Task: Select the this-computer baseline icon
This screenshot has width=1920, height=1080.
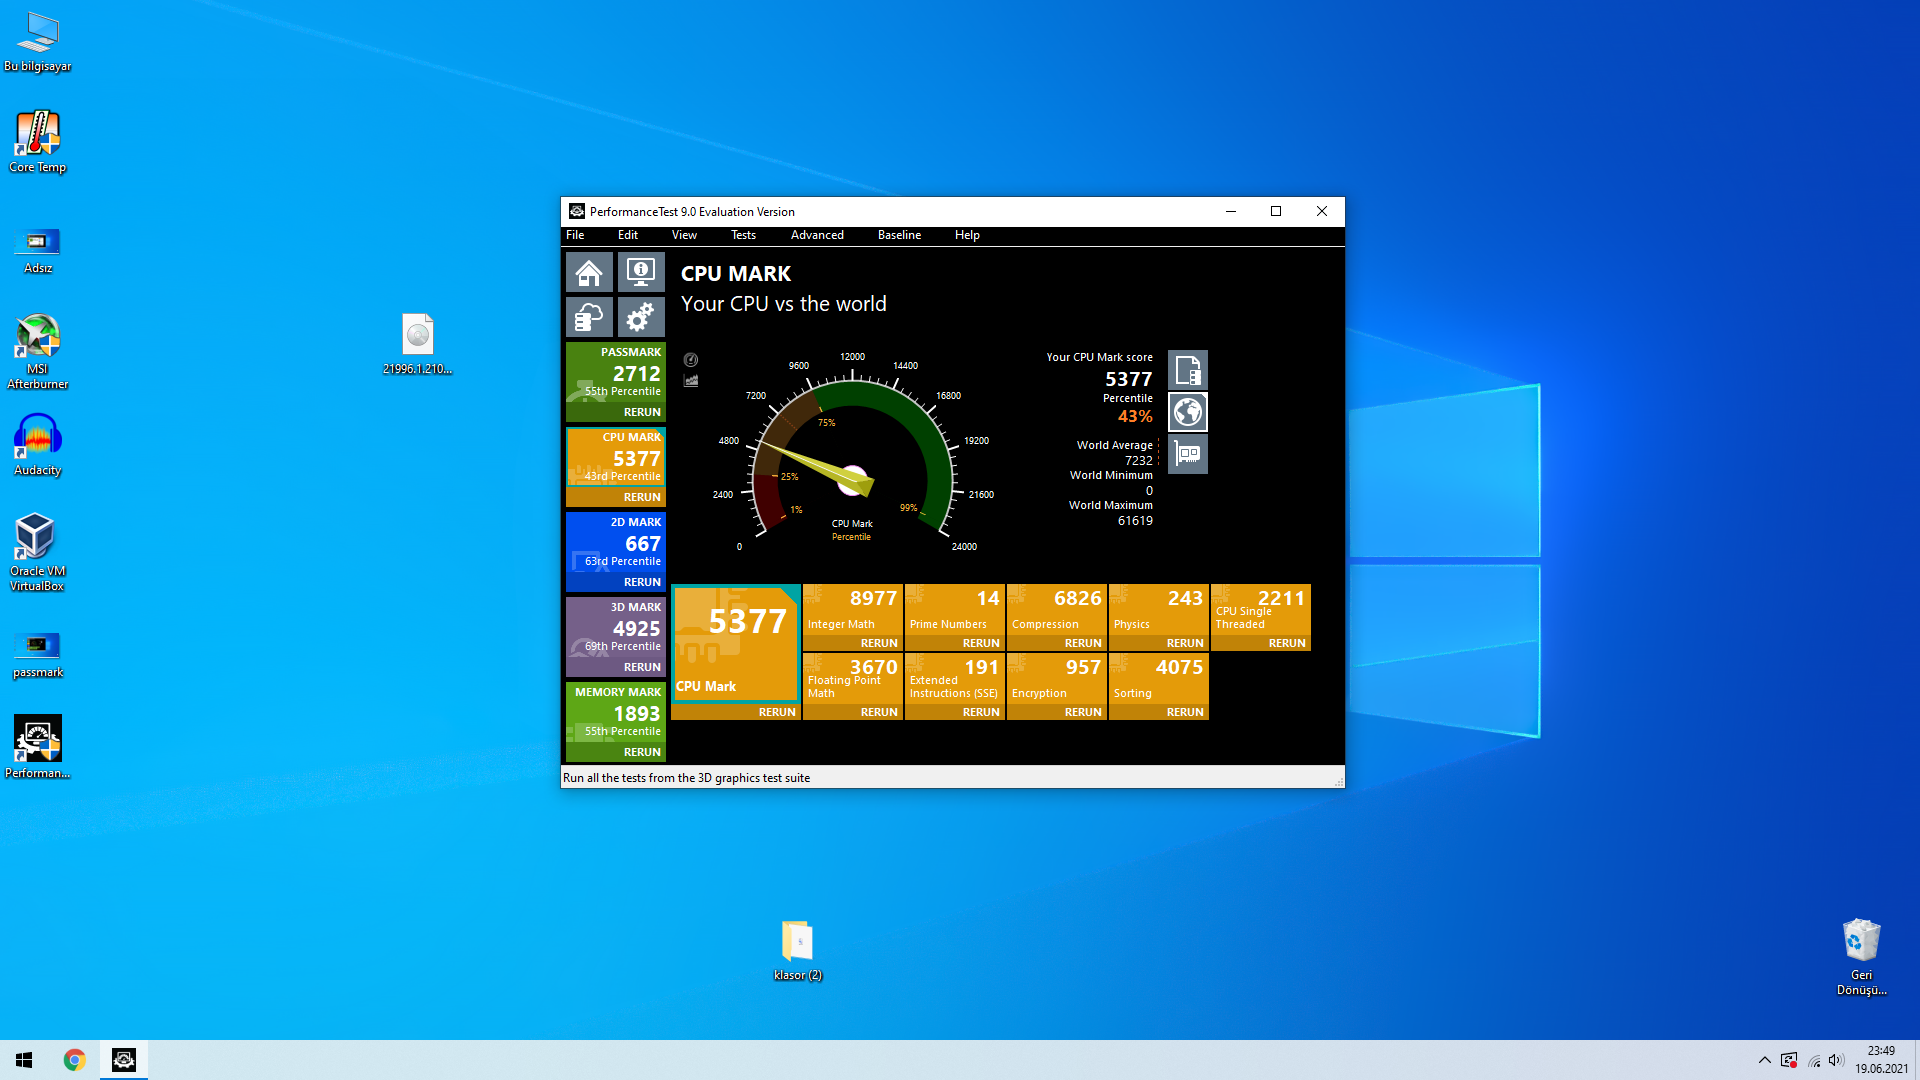Action: 1188,371
